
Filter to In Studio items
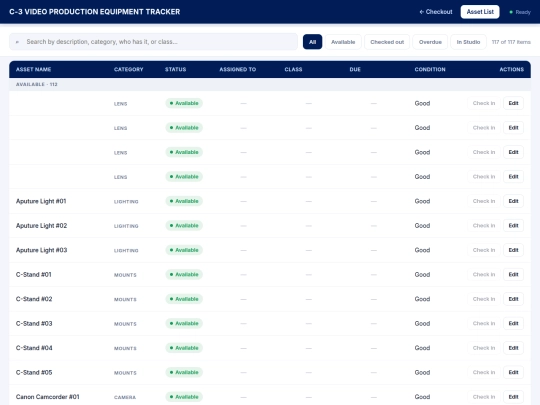(x=468, y=42)
